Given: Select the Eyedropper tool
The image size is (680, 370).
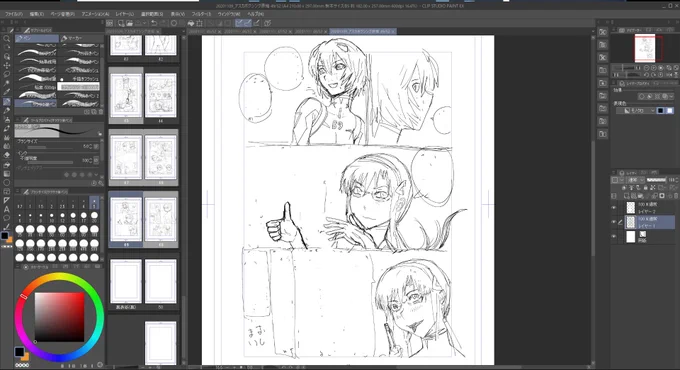Looking at the screenshot, I should tap(7, 92).
